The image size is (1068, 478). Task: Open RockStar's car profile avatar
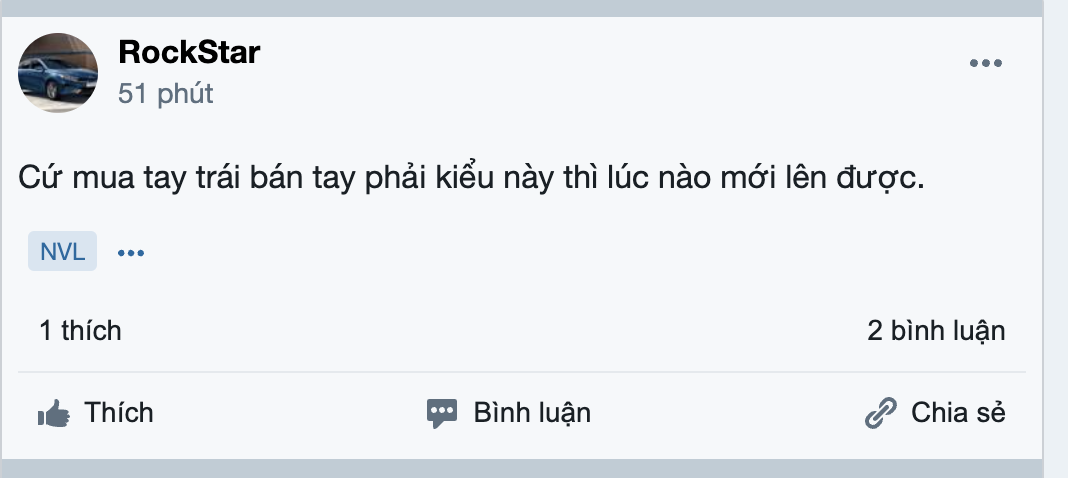click(x=58, y=72)
